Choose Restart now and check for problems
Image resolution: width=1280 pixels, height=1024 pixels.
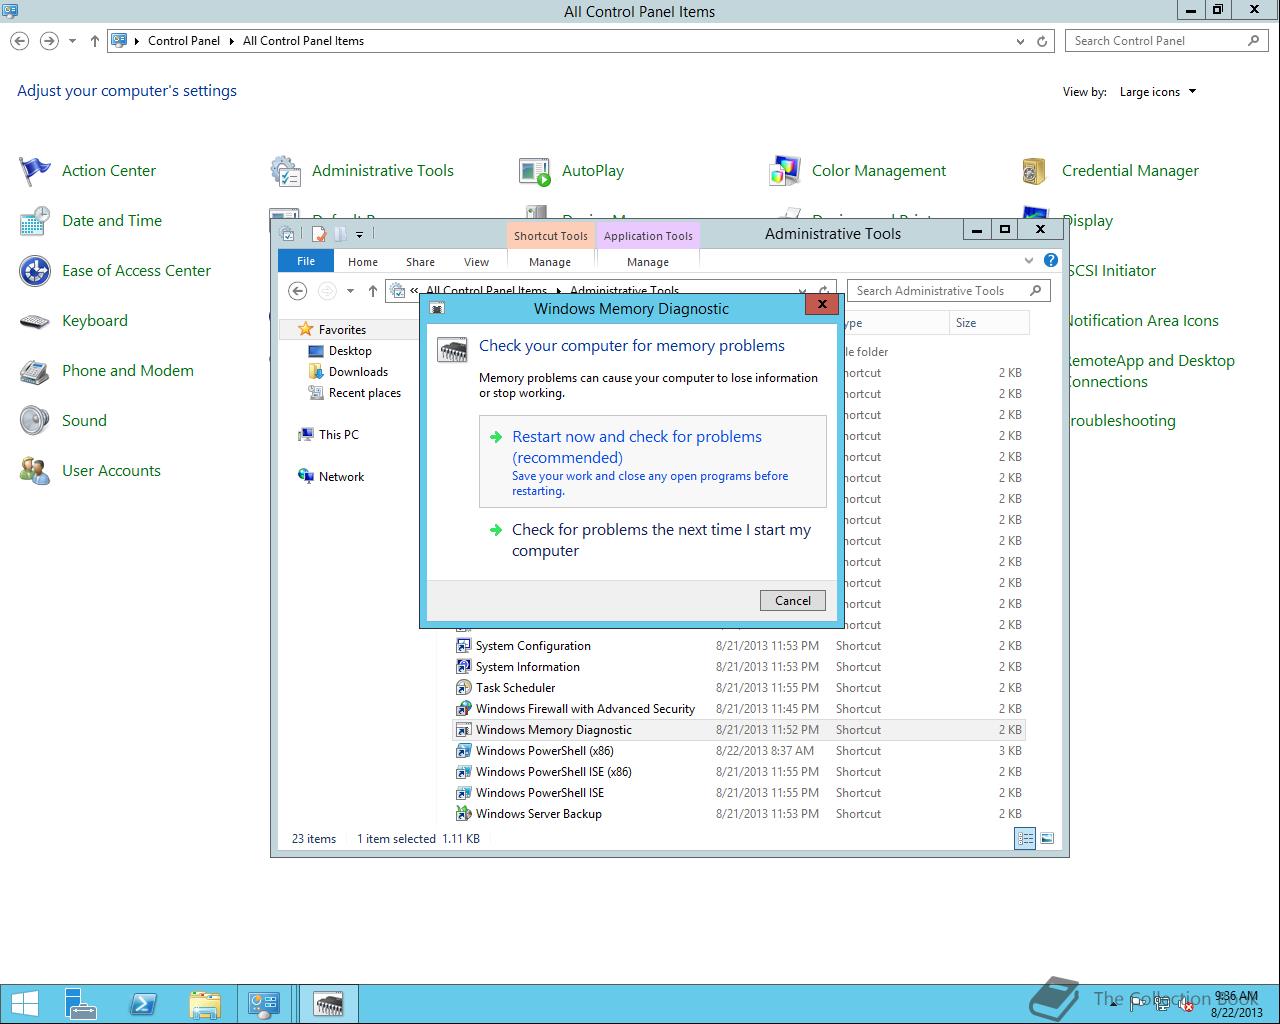[x=653, y=462]
